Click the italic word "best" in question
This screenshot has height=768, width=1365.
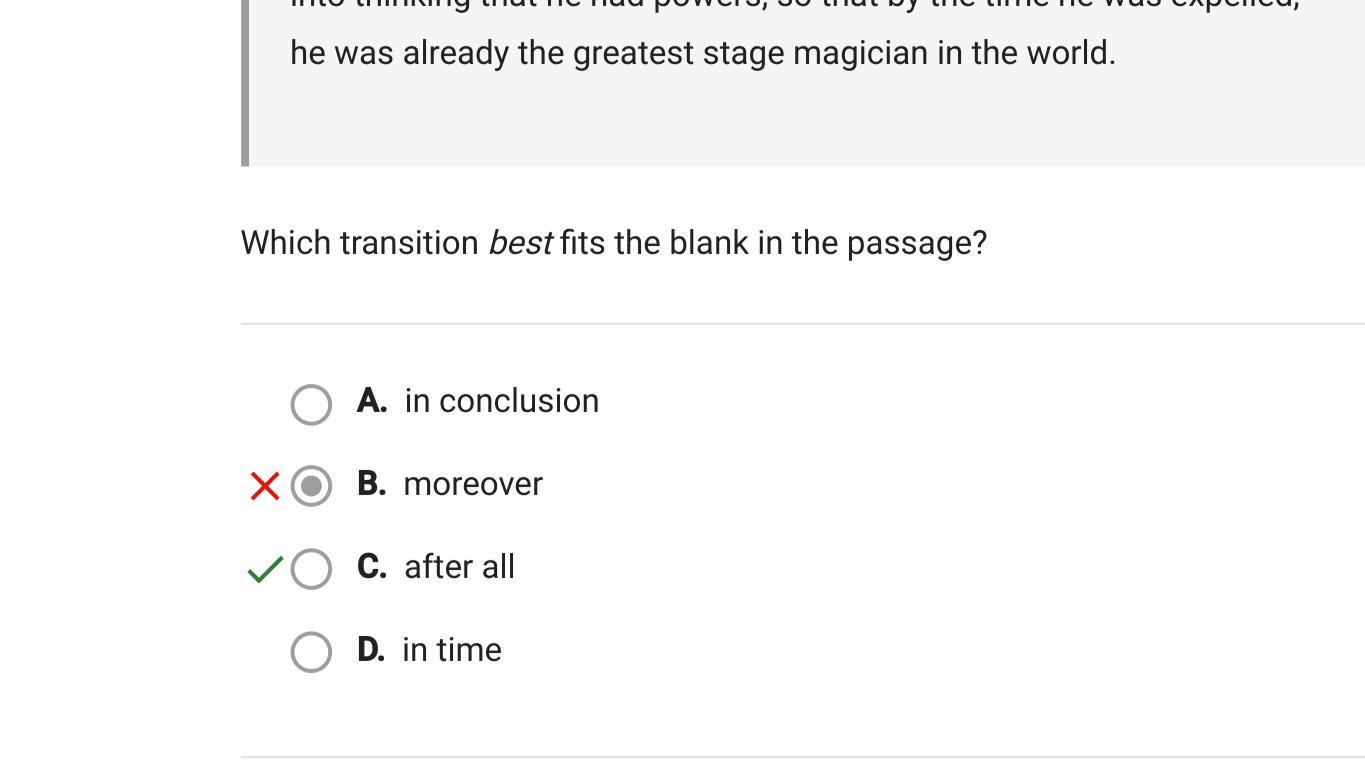tap(519, 243)
